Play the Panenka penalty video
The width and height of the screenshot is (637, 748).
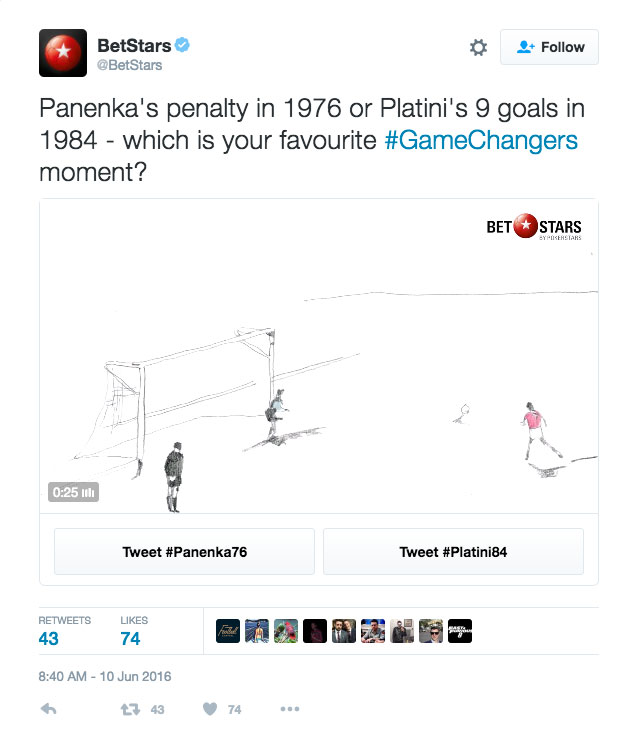pyautogui.click(x=318, y=355)
